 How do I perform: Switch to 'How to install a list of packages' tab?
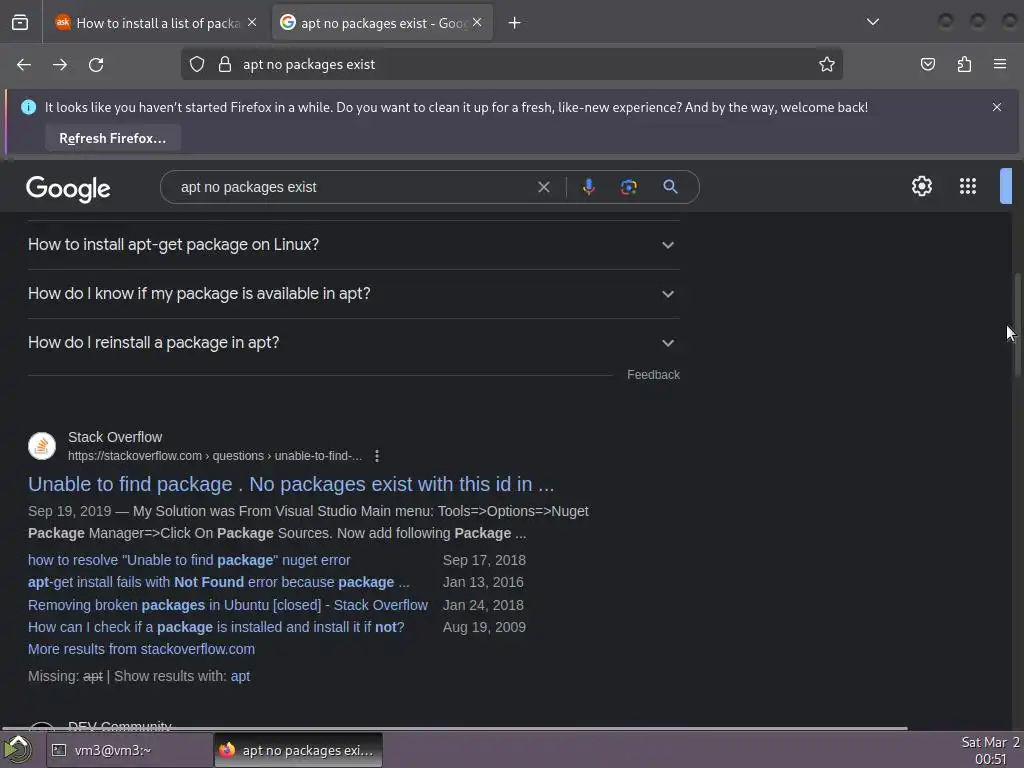click(x=155, y=23)
